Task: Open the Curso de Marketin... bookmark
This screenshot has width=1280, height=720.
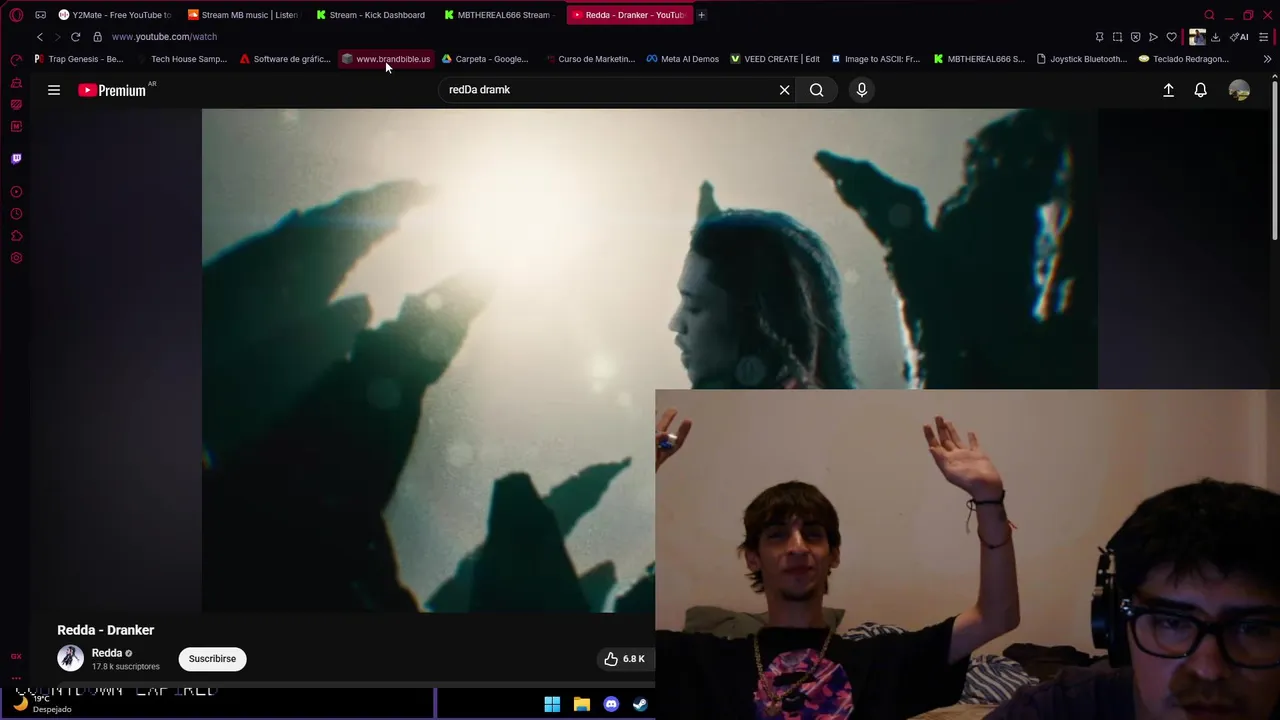Action: (x=590, y=59)
